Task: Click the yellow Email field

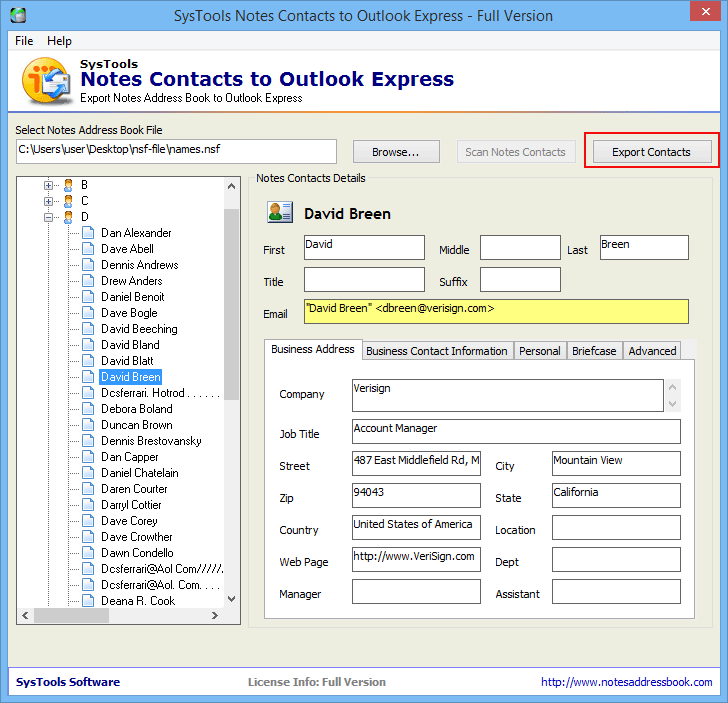Action: 496,311
